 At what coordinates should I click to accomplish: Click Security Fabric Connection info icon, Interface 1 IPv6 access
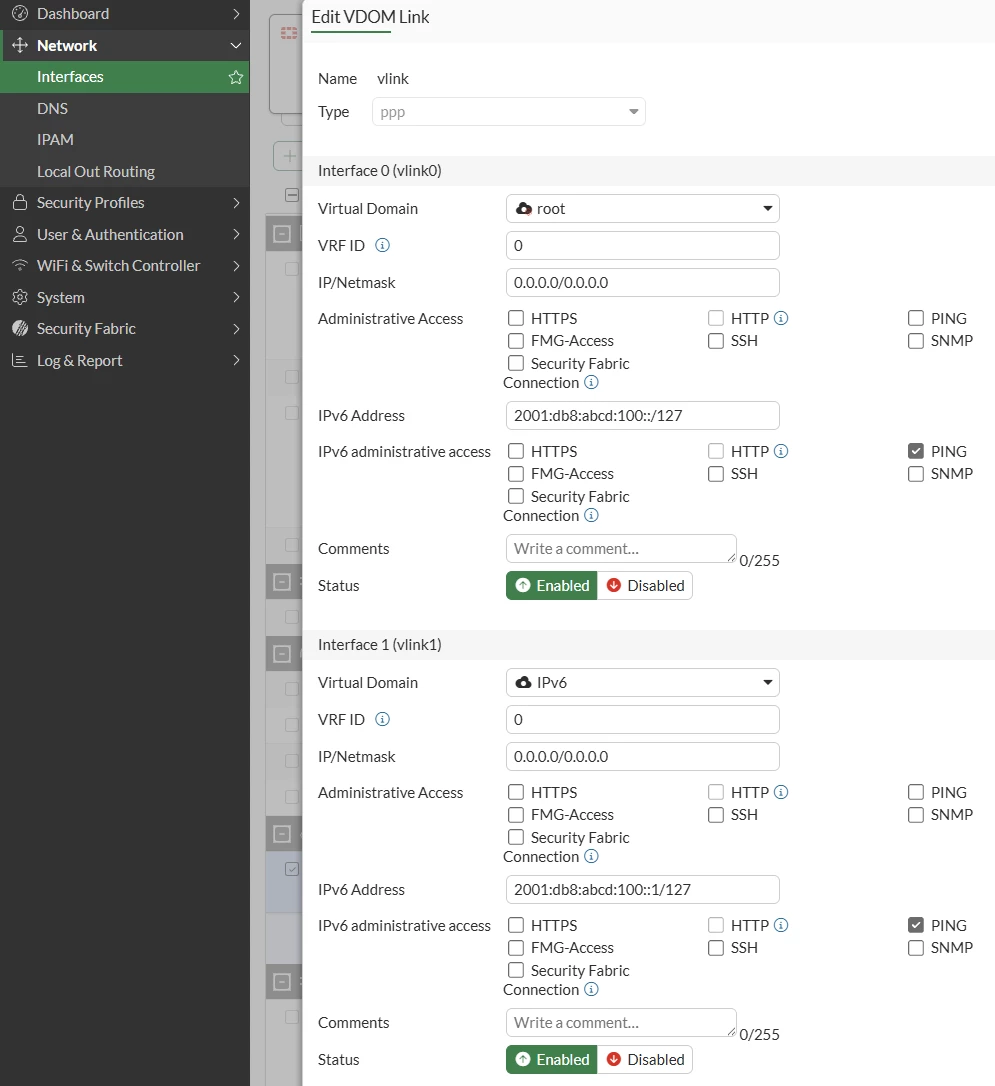[591, 989]
